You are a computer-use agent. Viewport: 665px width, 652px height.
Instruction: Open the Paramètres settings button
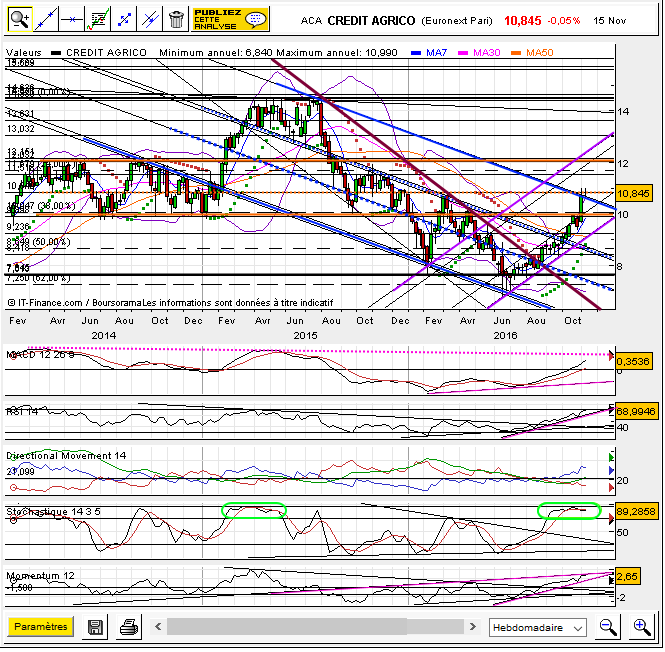point(41,627)
